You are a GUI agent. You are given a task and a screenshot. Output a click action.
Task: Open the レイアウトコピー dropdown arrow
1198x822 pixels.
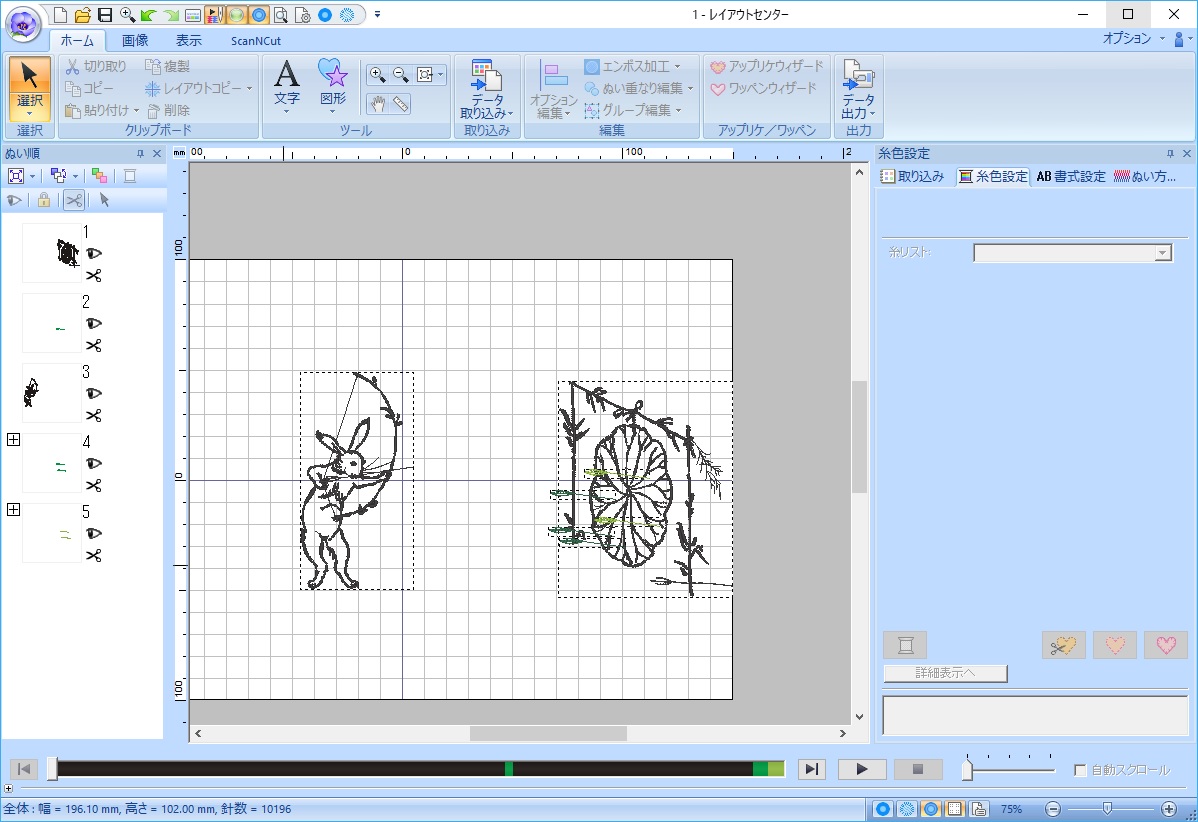(249, 89)
